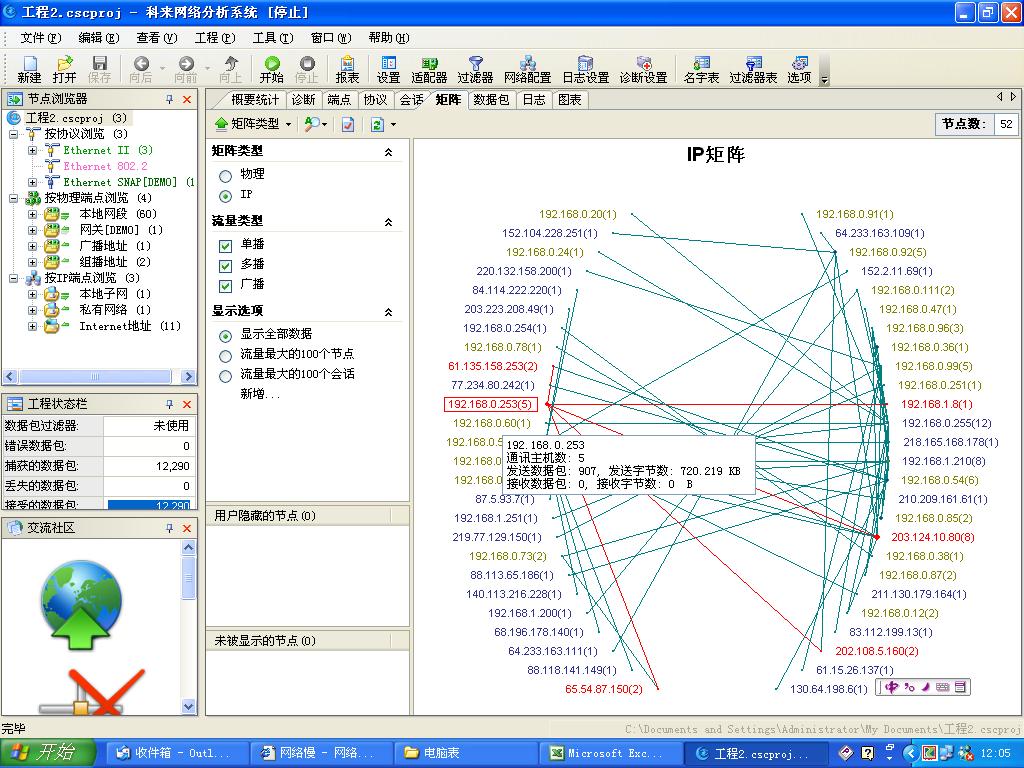Viewport: 1024px width, 768px height.
Task: Select the 物理 matrix type radio button
Action: (x=225, y=175)
